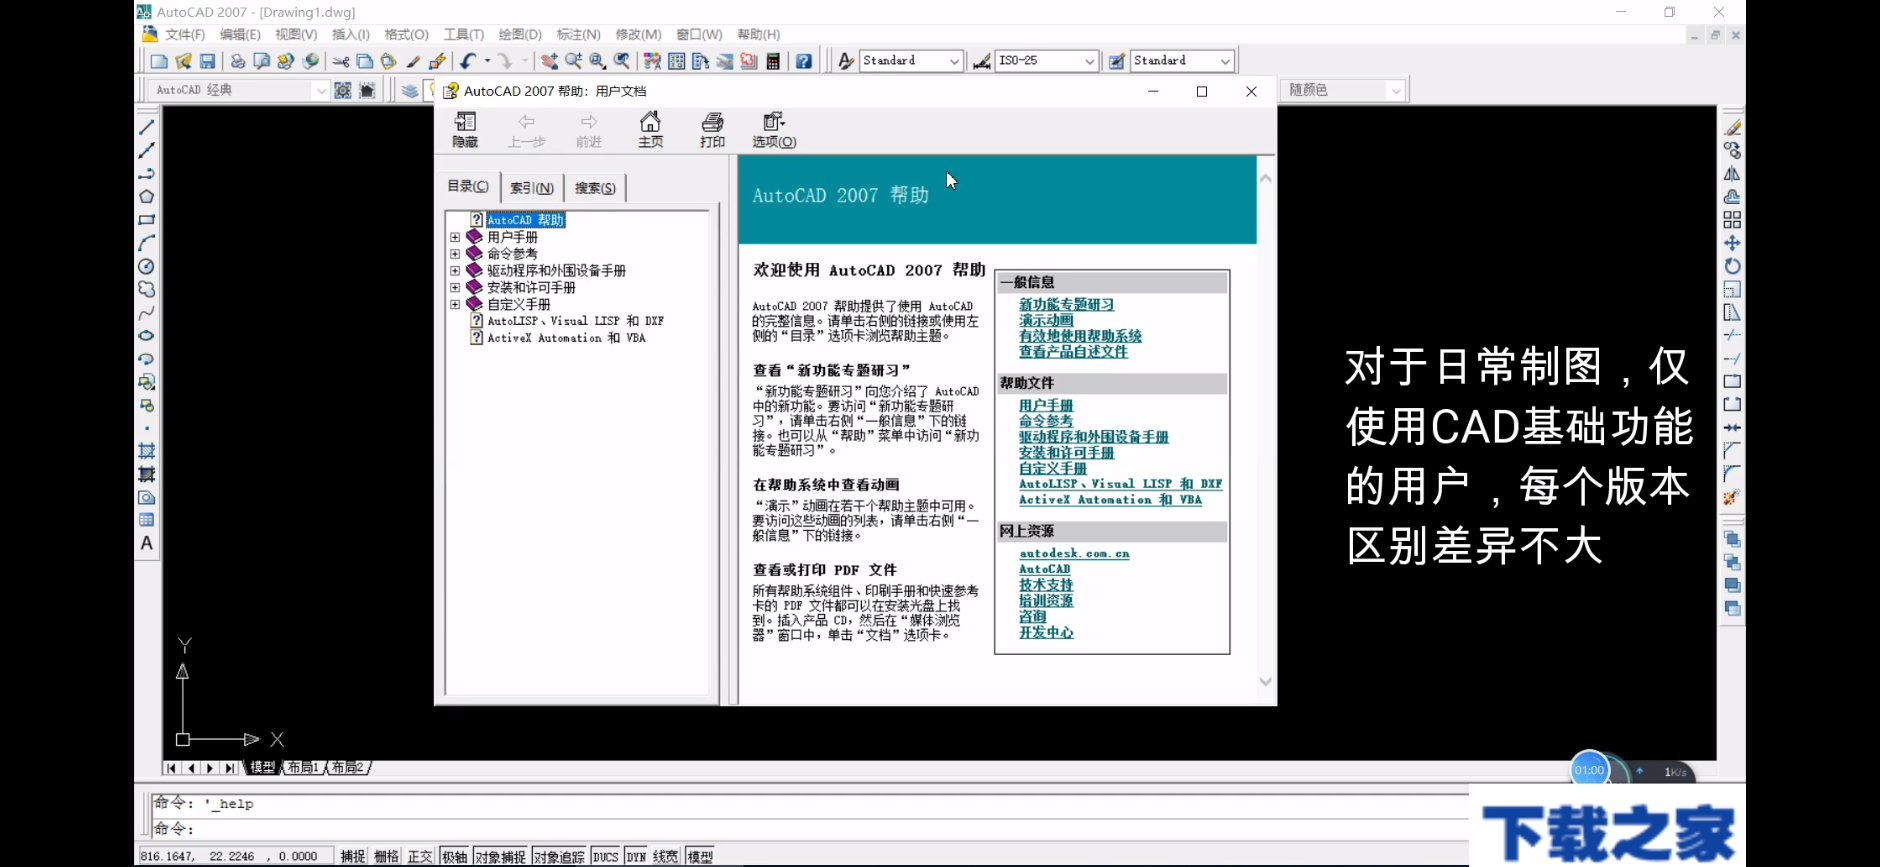The image size is (1880, 867).
Task: Toggle Object Snap in status bar
Action: click(500, 856)
